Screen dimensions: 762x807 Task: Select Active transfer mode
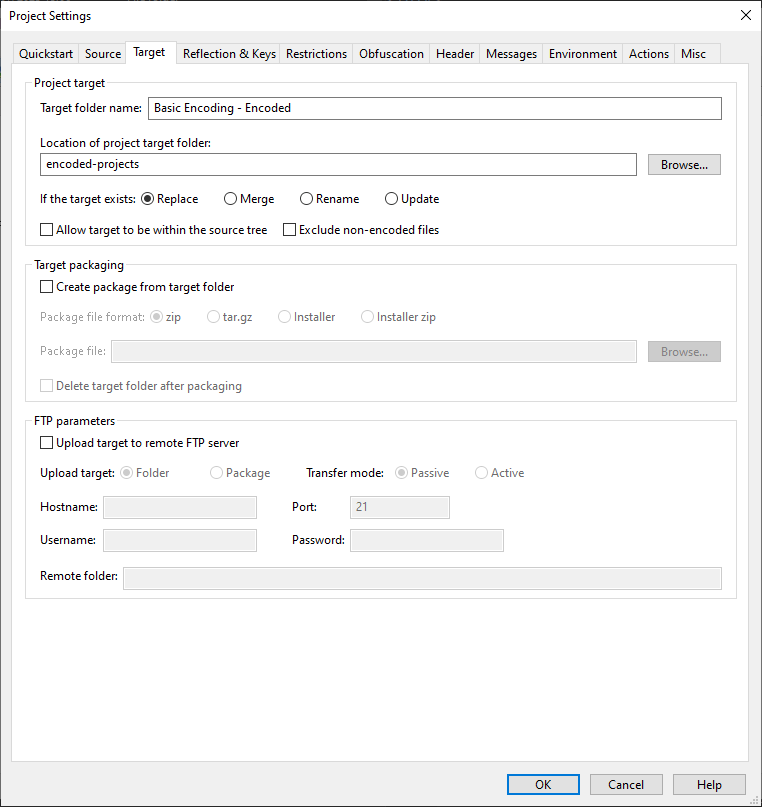pyautogui.click(x=500, y=473)
